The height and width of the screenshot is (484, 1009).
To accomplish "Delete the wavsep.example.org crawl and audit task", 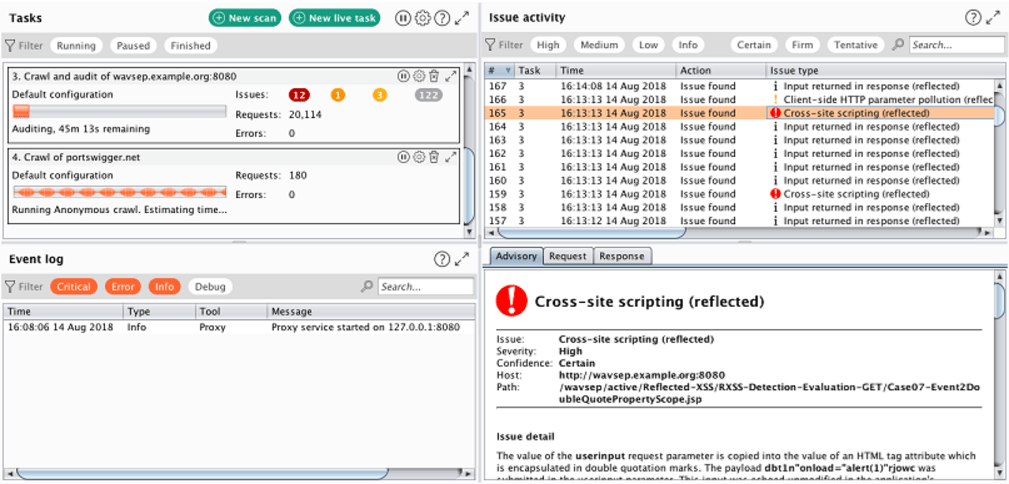I will tap(434, 76).
